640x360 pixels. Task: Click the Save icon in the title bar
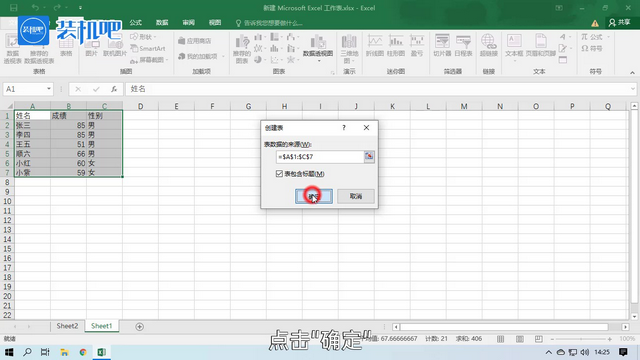click(x=13, y=8)
